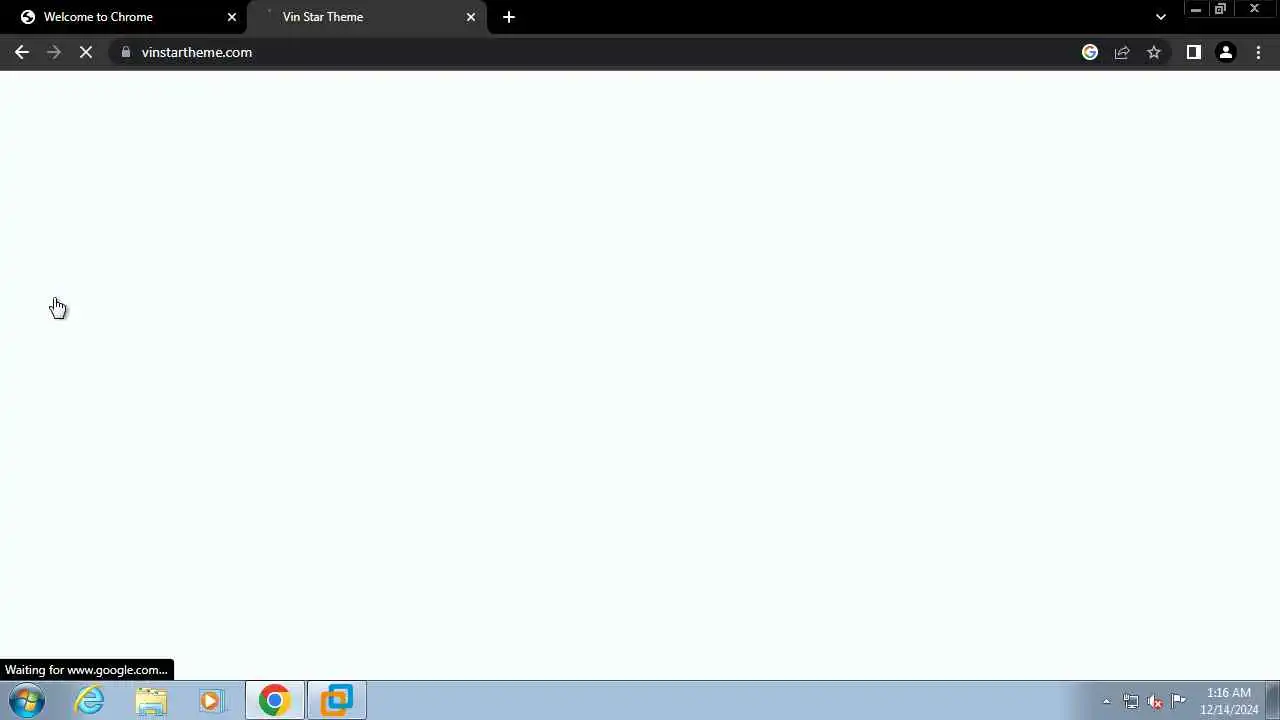This screenshot has width=1280, height=720.
Task: Open the Chrome three-dot menu
Action: (1258, 52)
